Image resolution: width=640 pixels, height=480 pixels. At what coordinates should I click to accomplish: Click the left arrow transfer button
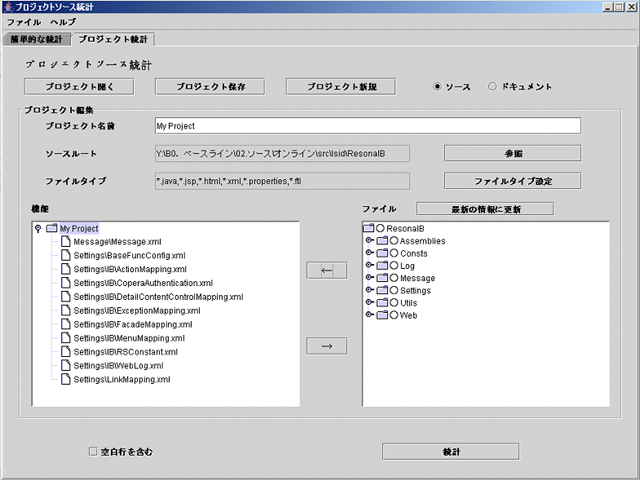pyautogui.click(x=326, y=270)
